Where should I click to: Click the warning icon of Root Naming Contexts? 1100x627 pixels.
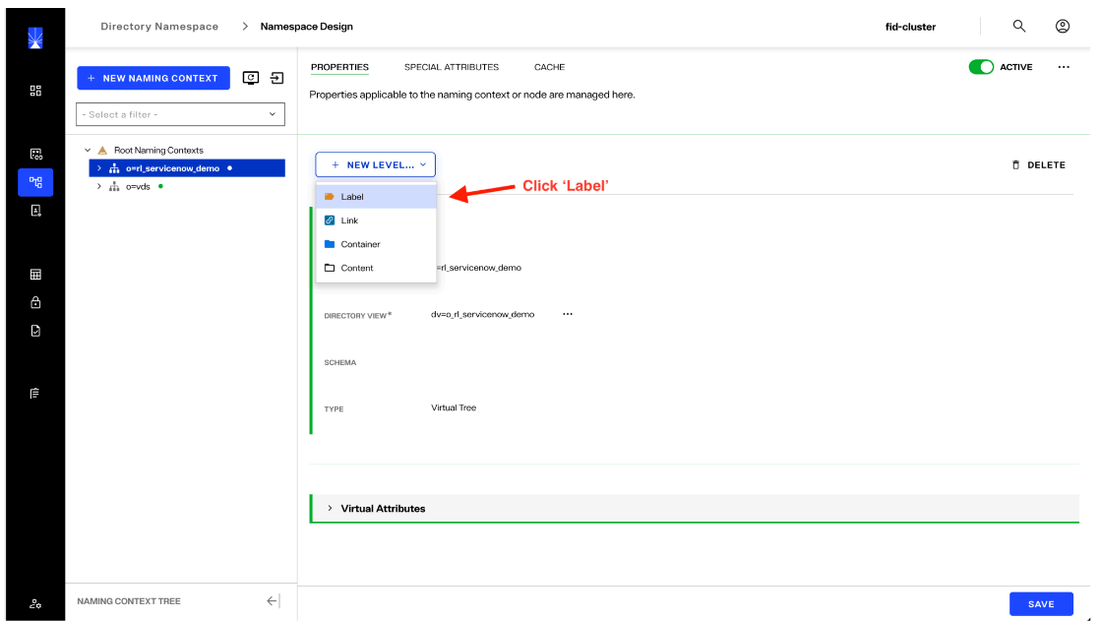tap(102, 150)
